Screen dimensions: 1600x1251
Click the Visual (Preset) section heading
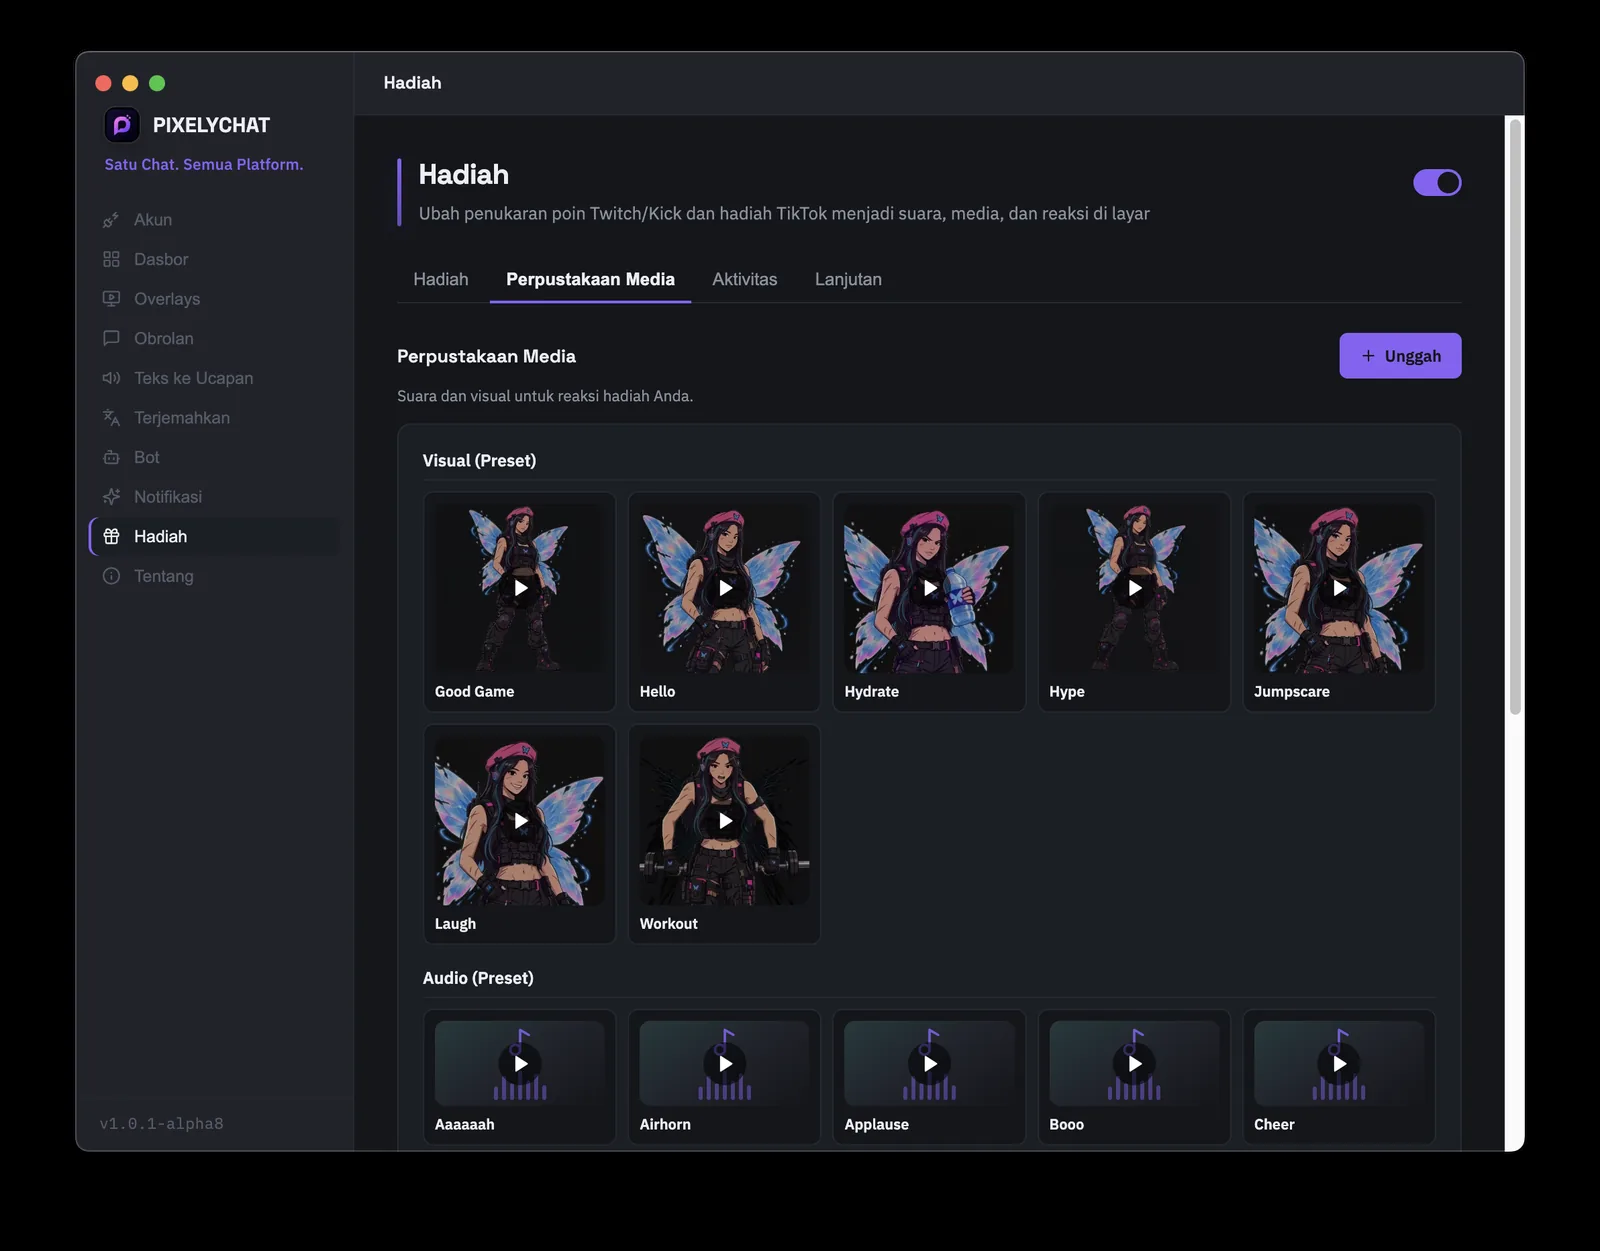pos(479,461)
